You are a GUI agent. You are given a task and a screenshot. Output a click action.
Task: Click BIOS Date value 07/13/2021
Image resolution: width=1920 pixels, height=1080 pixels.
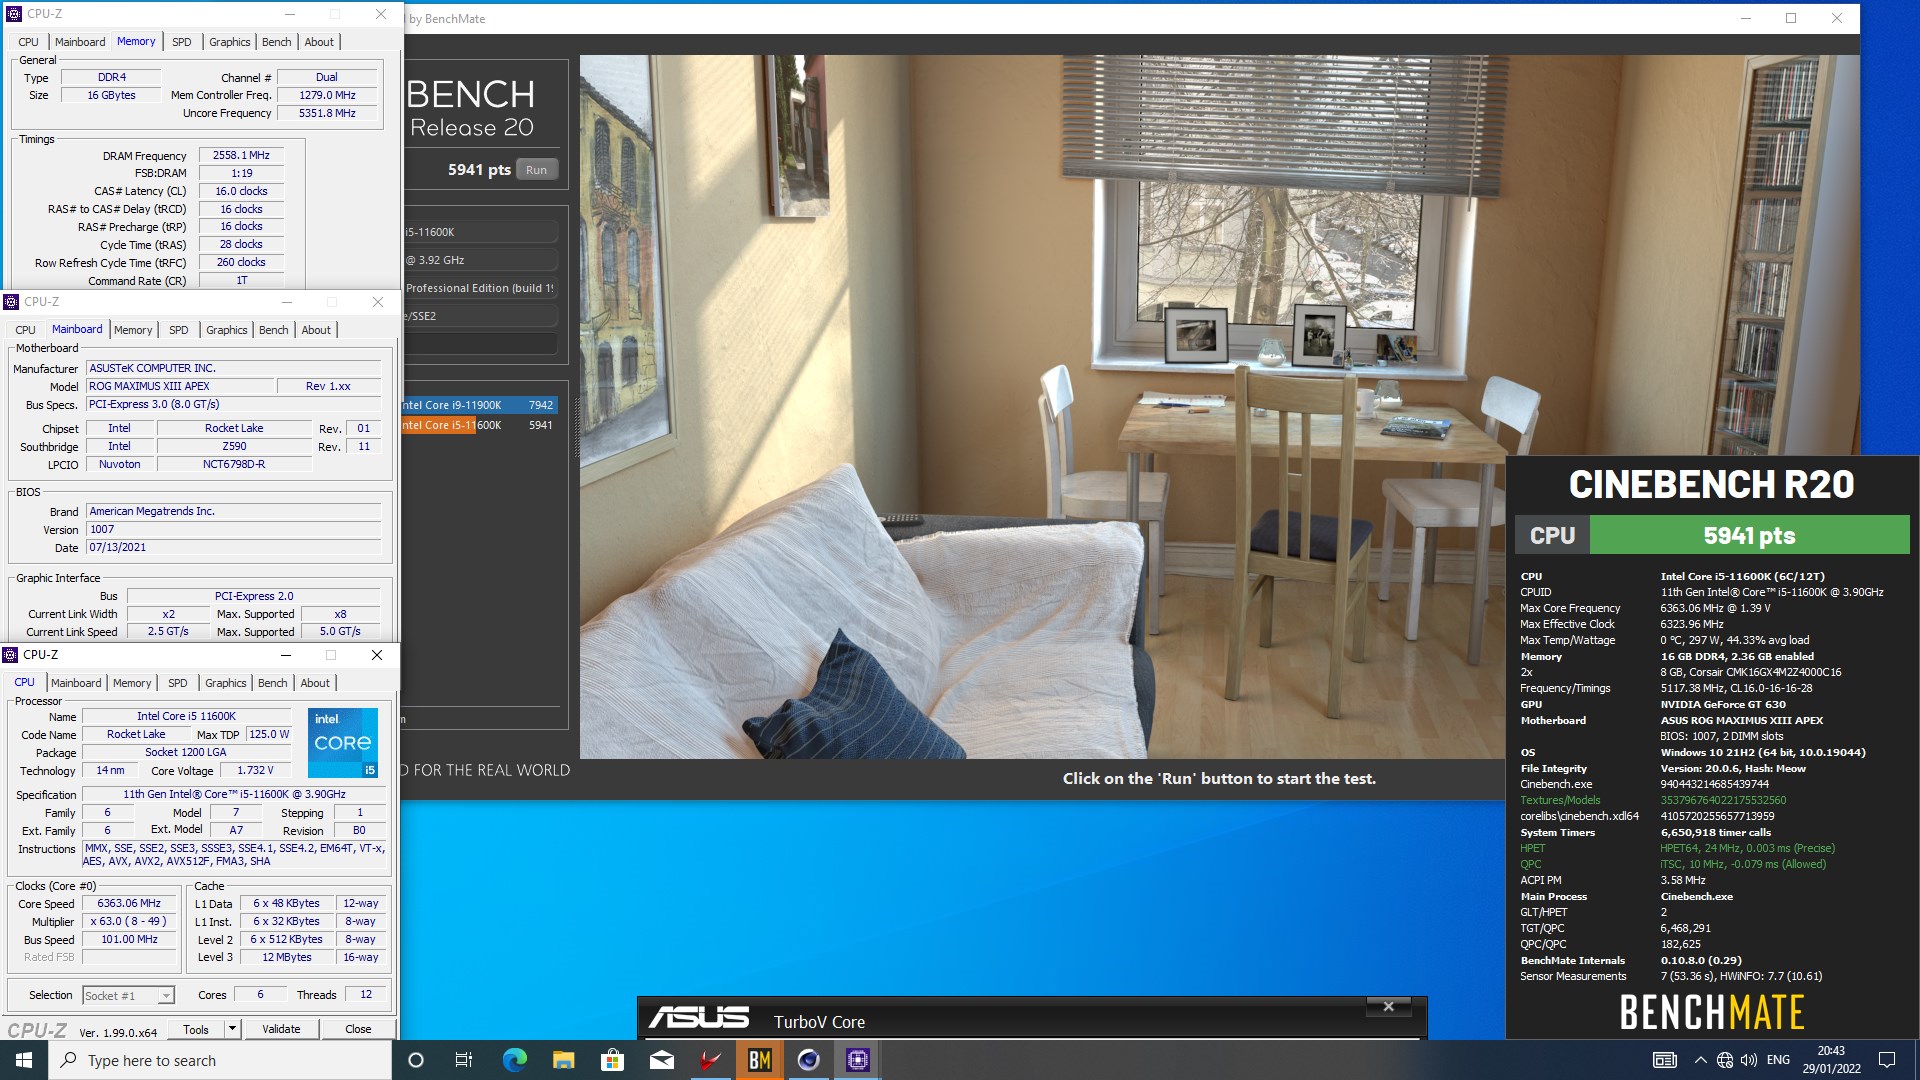[x=233, y=547]
